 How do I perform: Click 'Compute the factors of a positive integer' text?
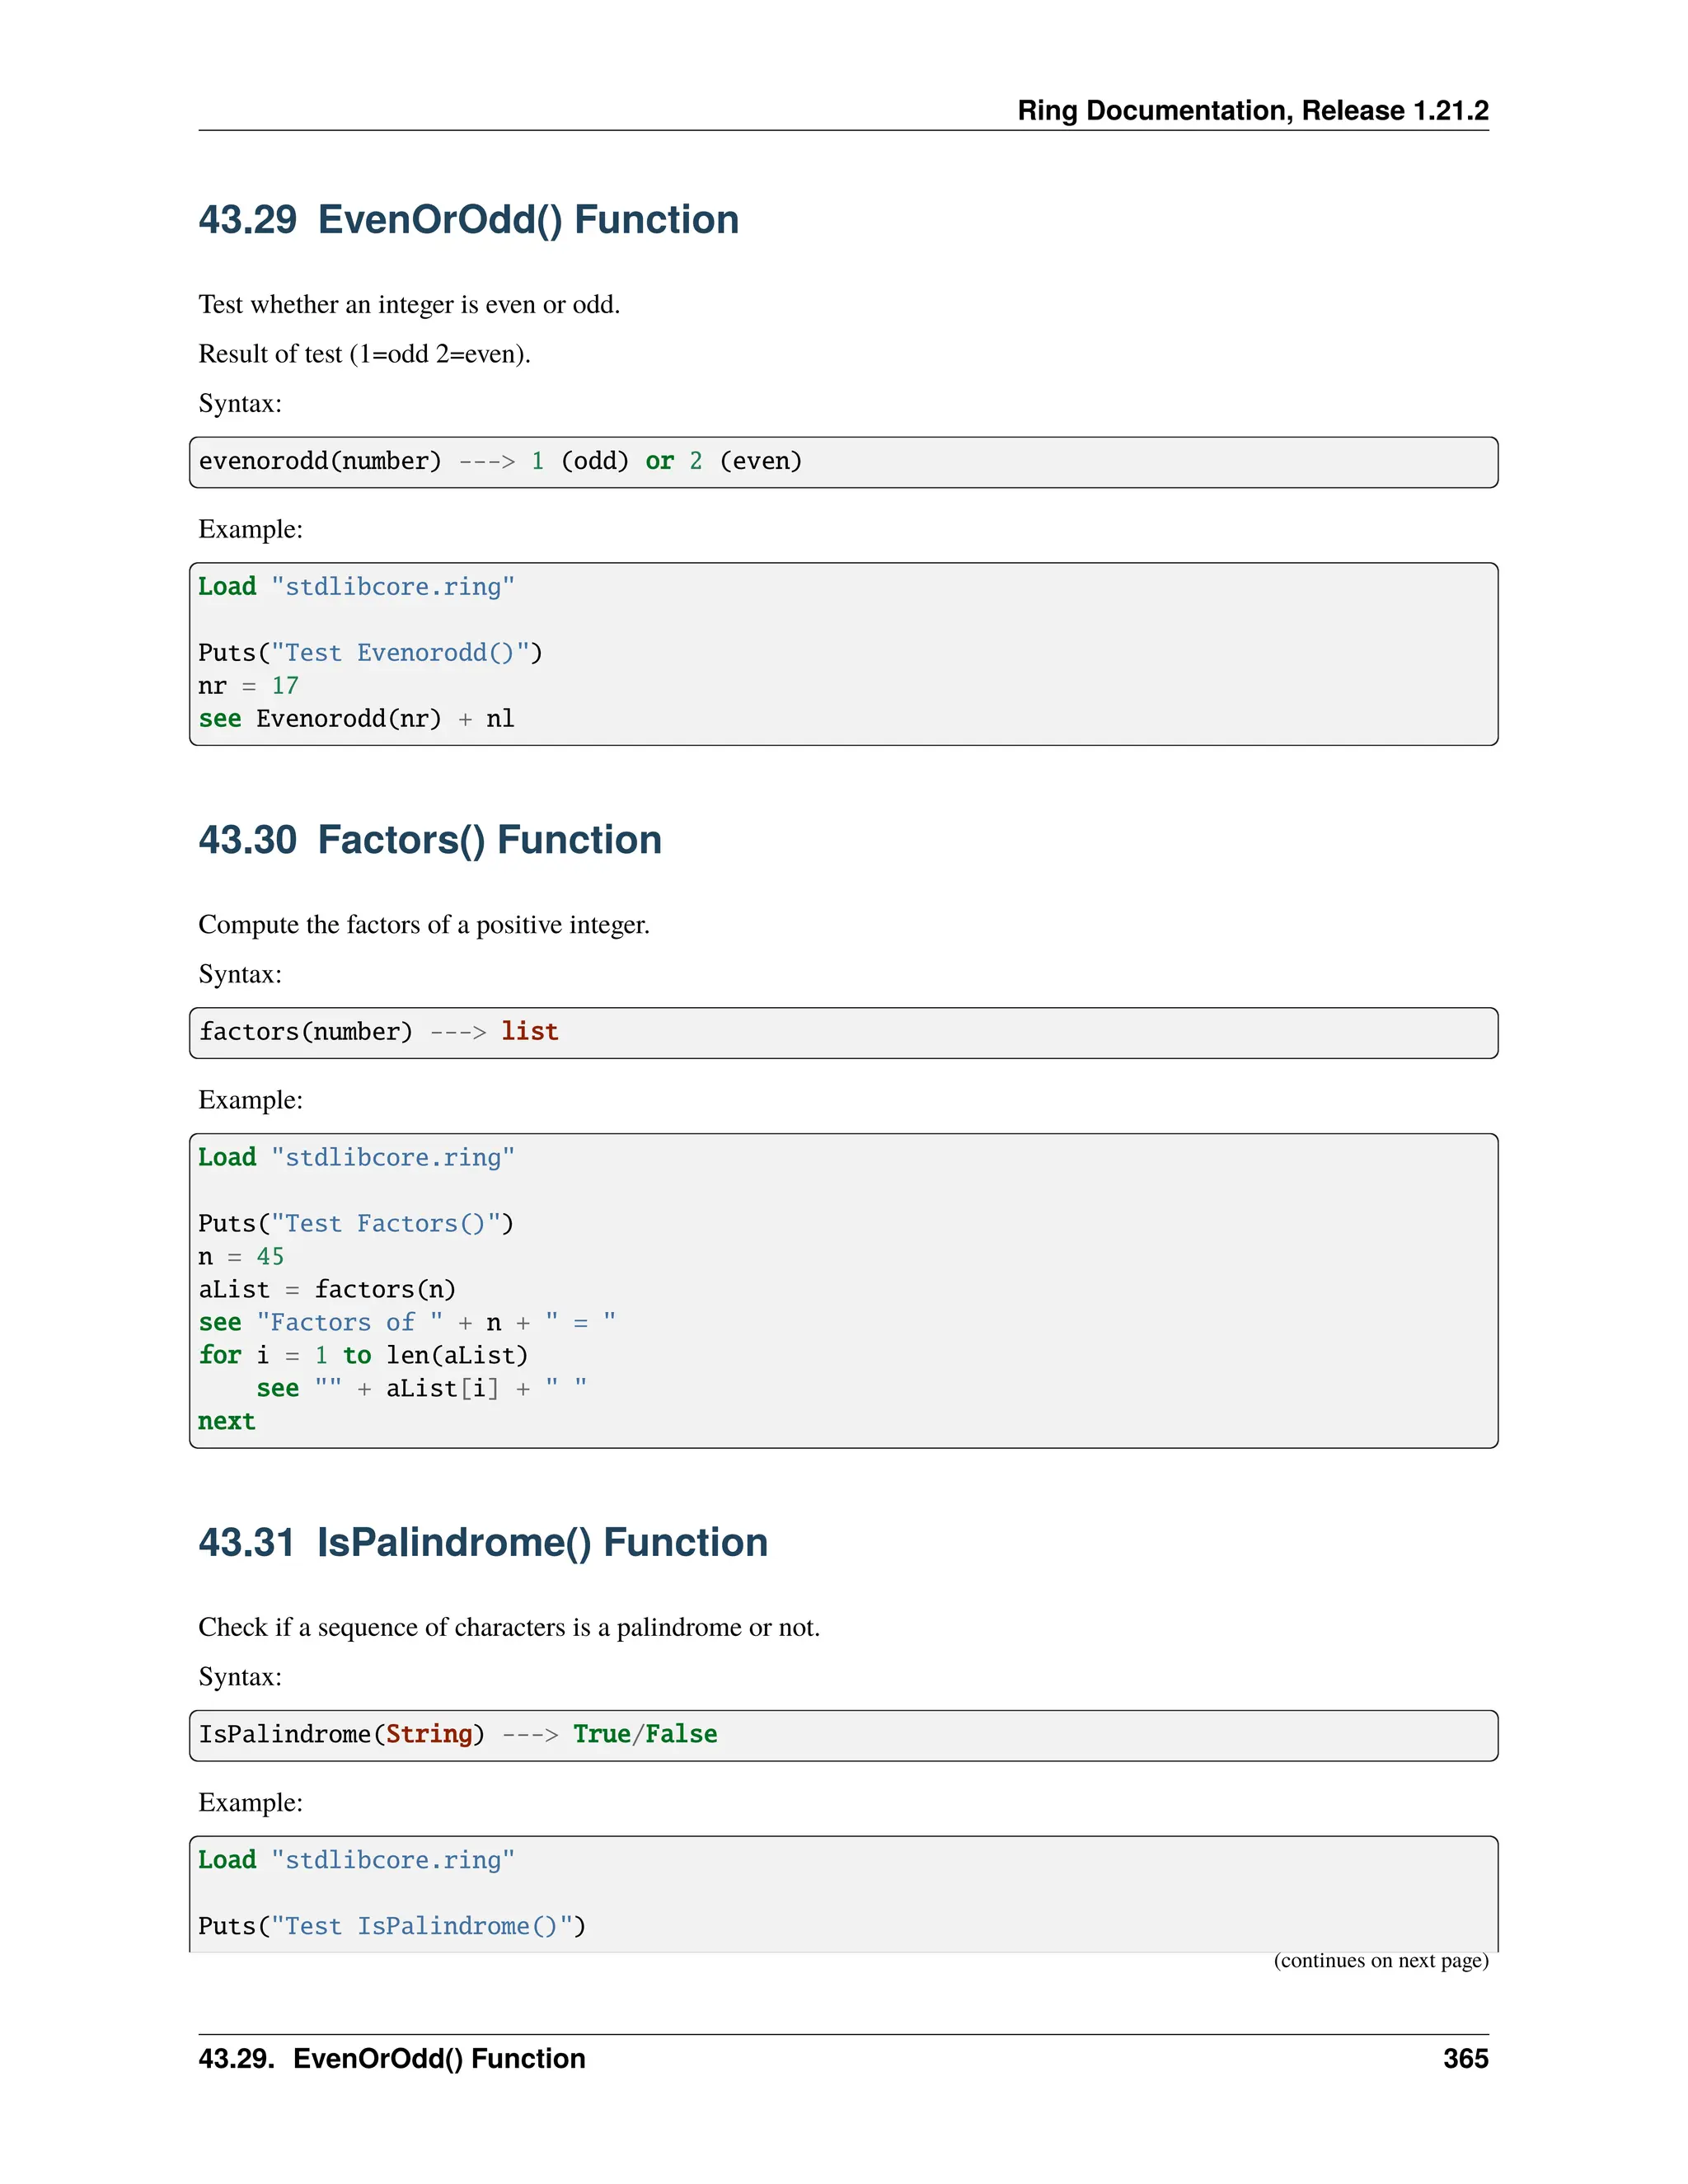424,925
